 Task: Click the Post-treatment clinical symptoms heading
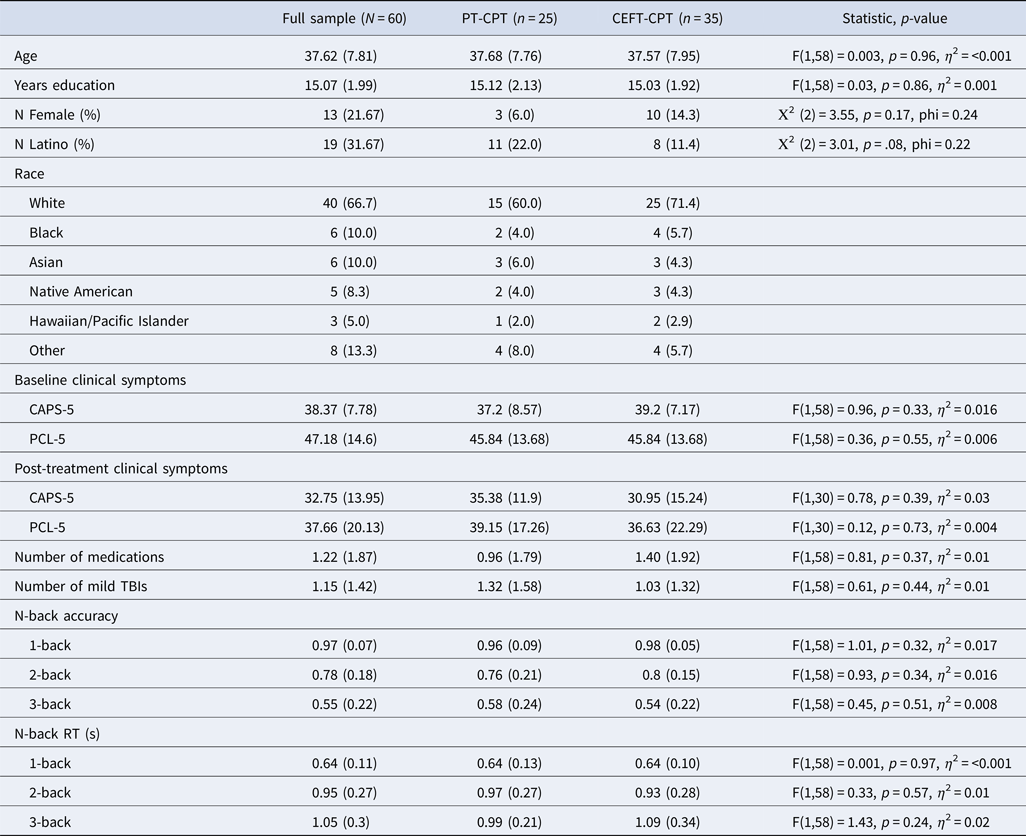121,468
